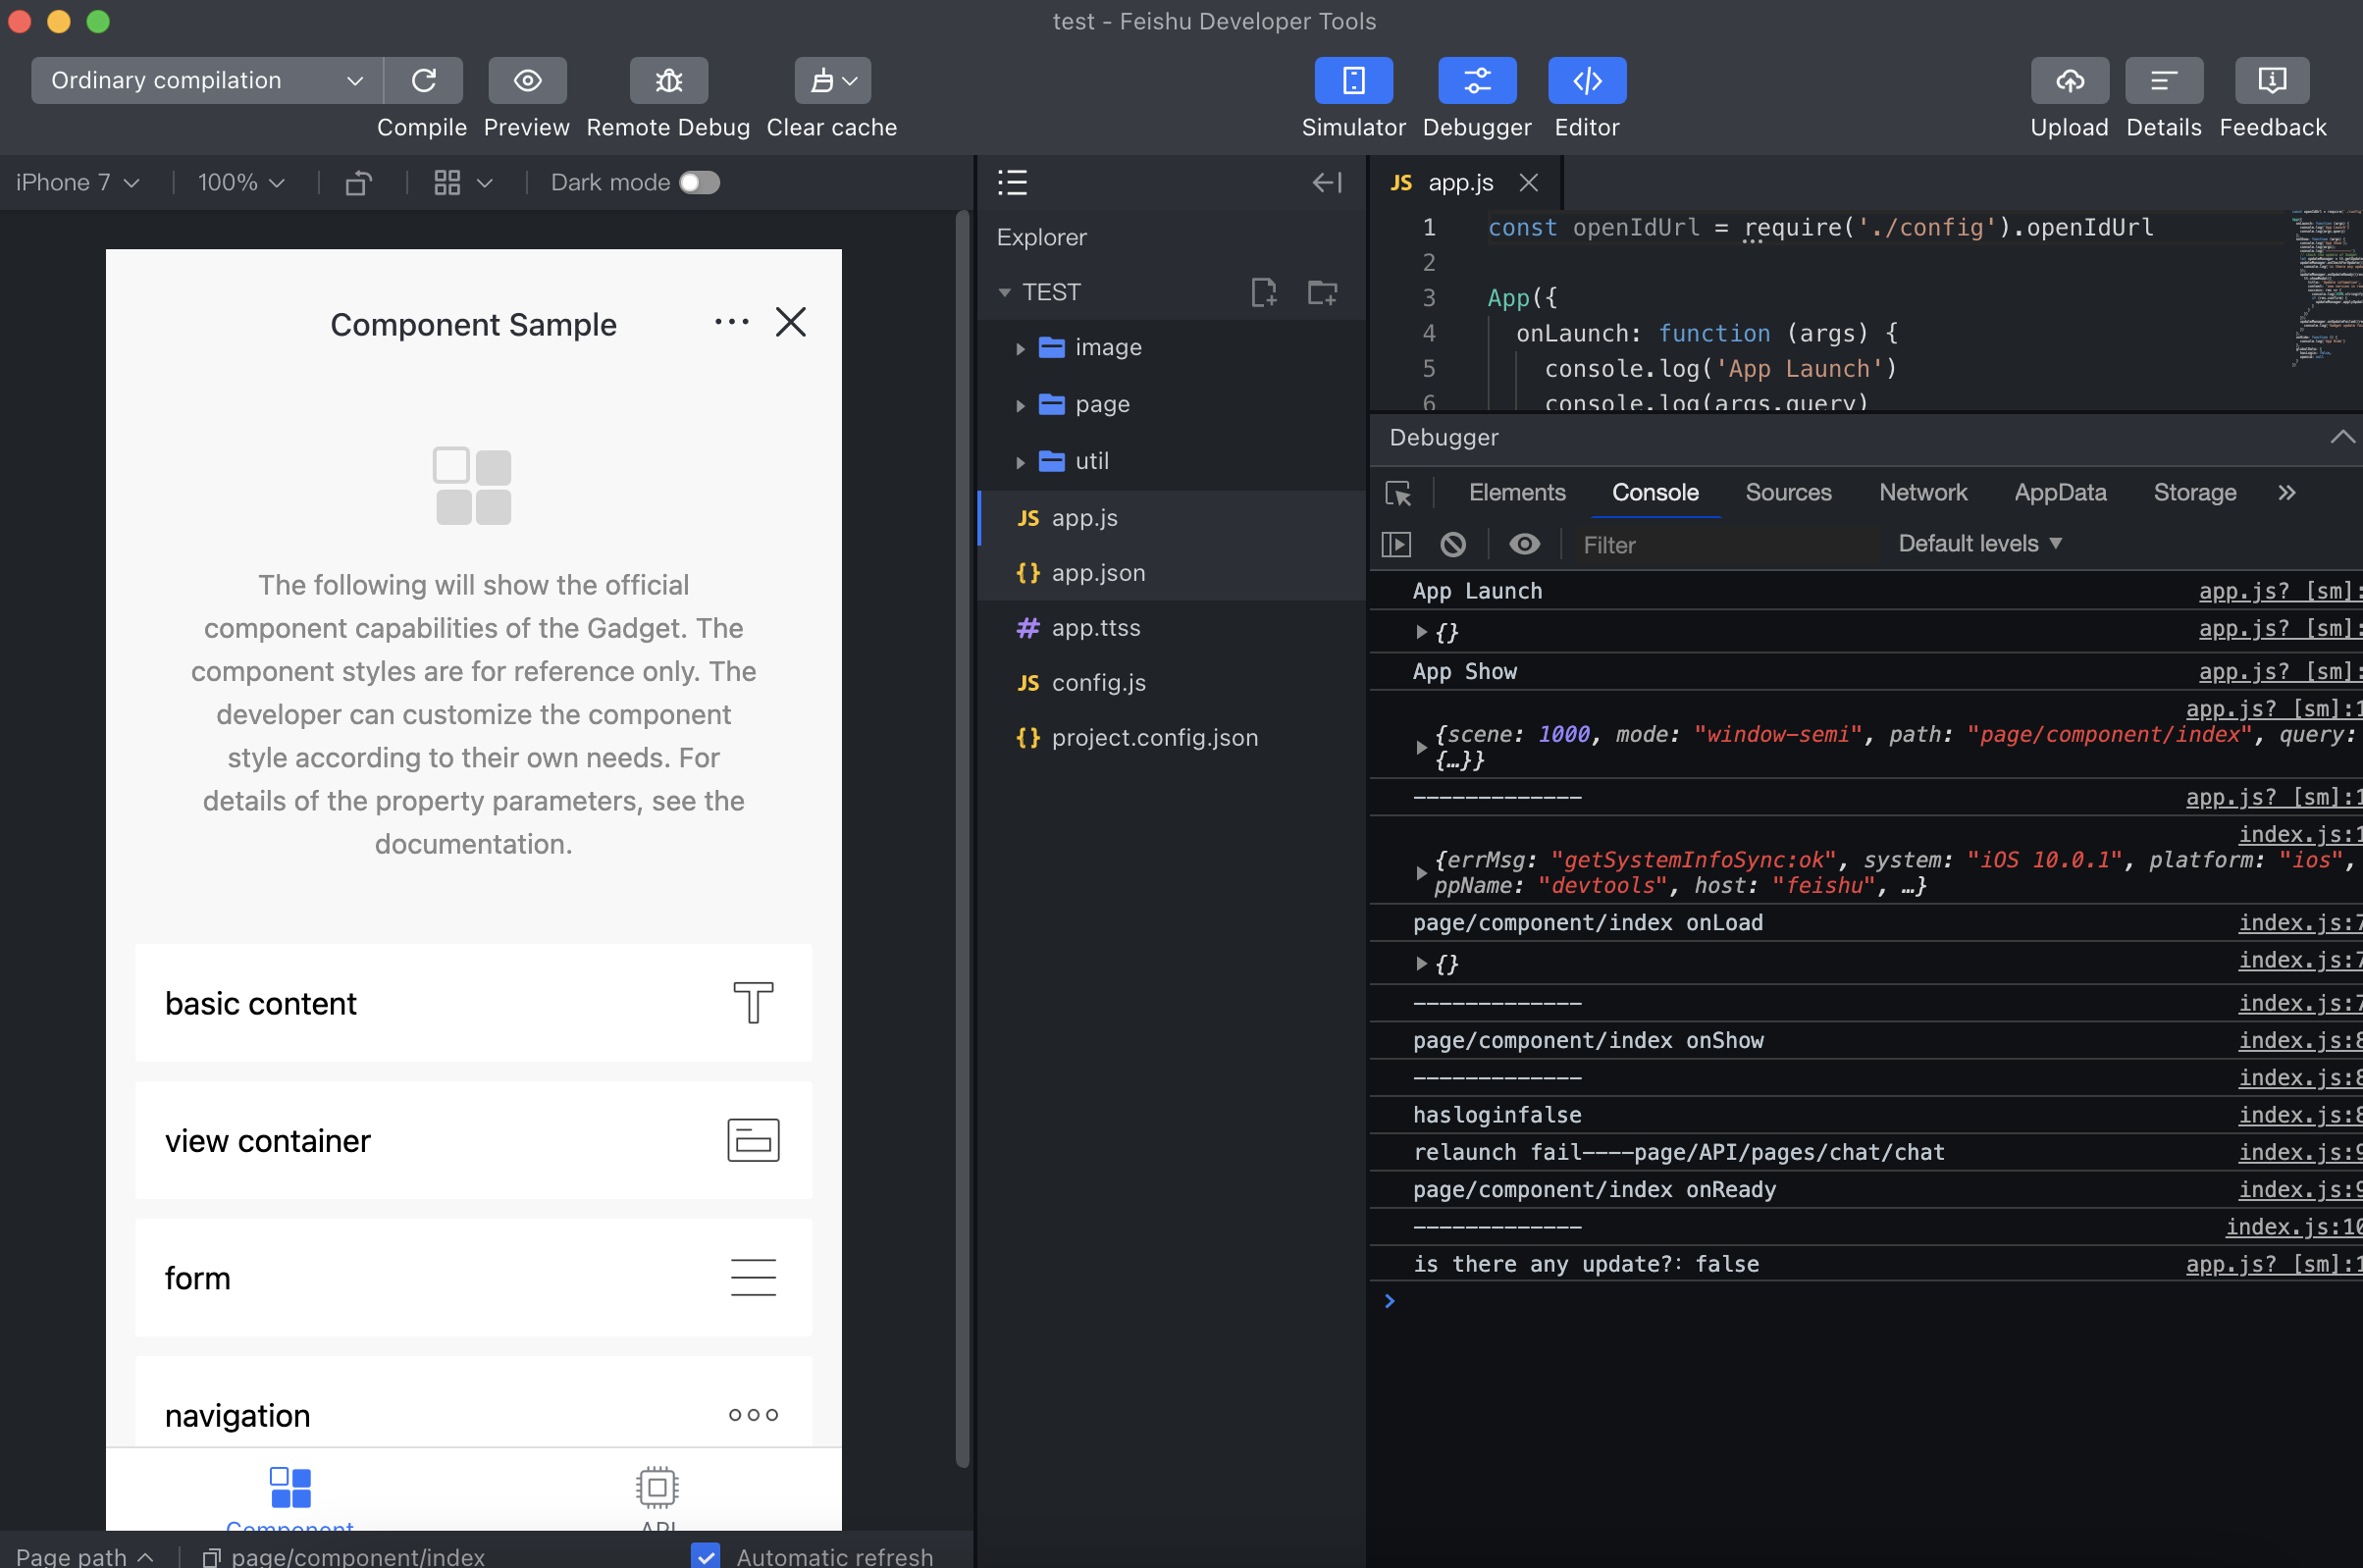Click the new folder icon in TEST
Image resolution: width=2363 pixels, height=1568 pixels.
(1322, 292)
